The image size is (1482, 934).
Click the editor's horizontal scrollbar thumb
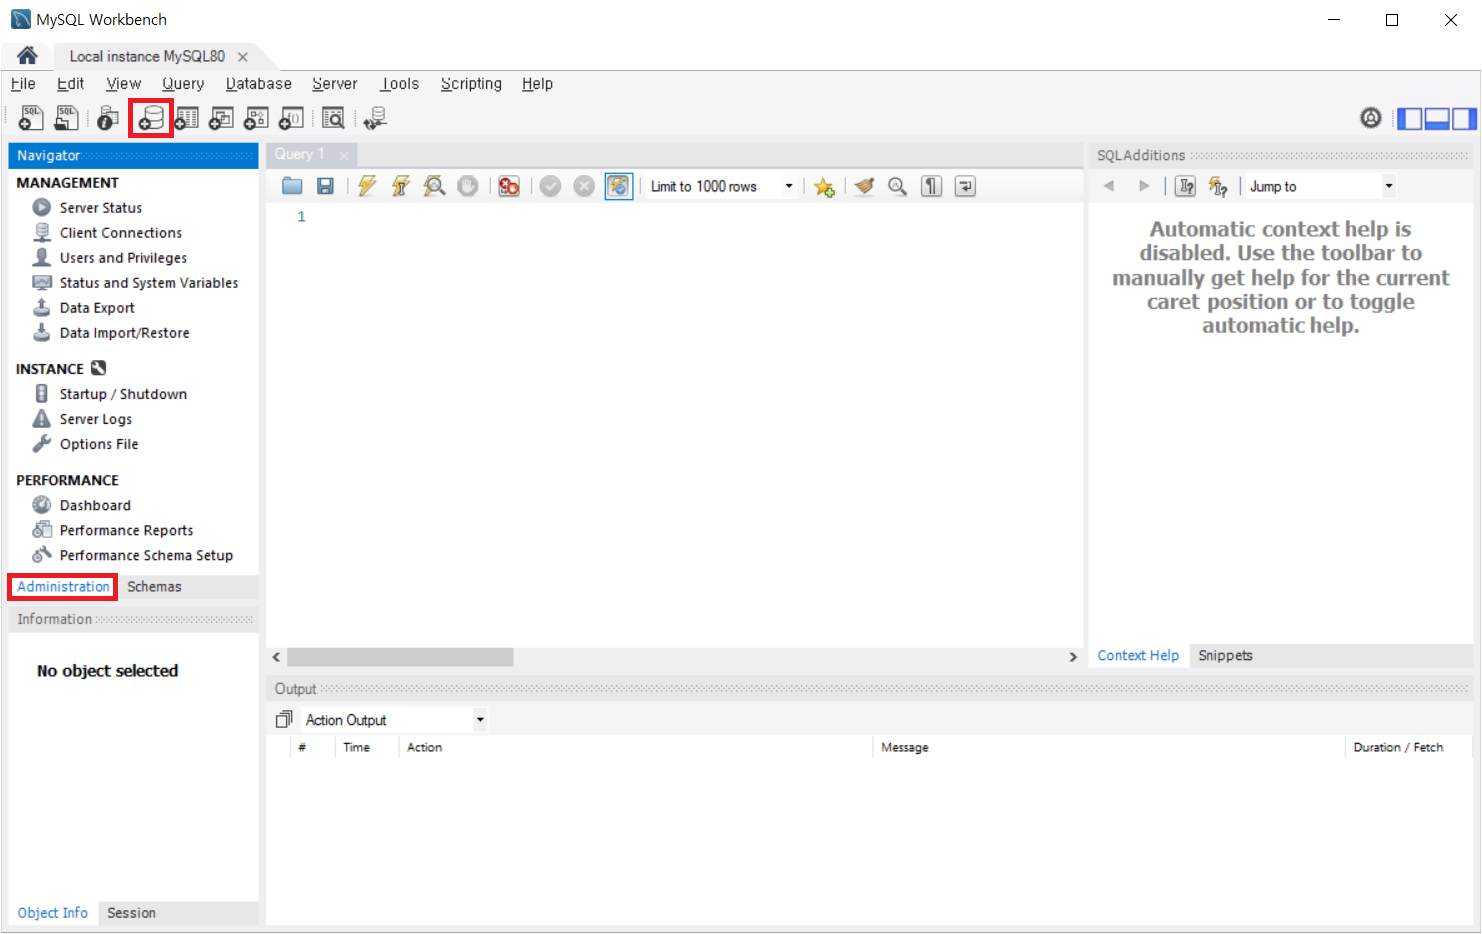tap(400, 657)
